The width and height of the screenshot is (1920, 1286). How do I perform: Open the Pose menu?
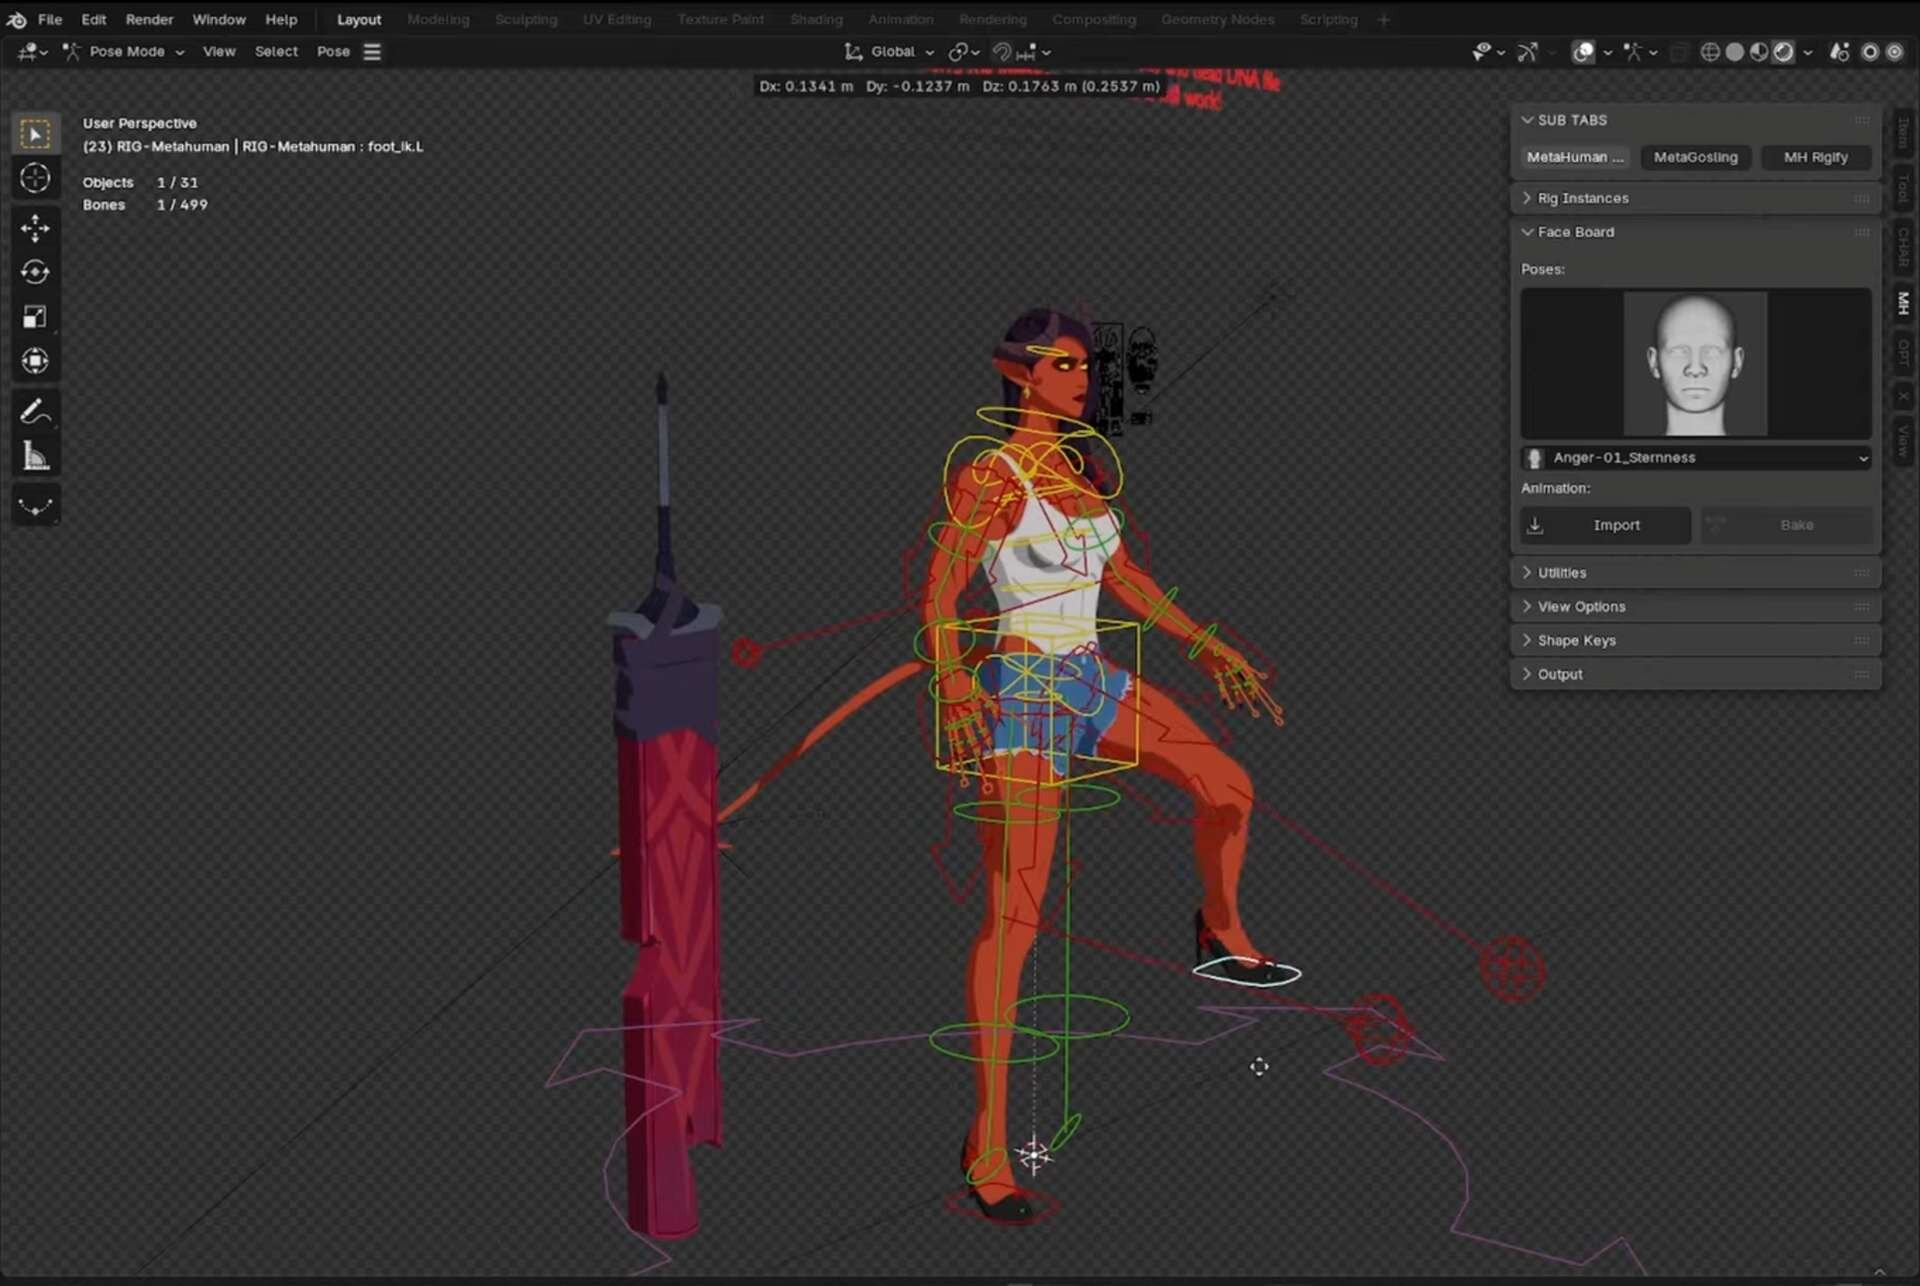coord(333,52)
